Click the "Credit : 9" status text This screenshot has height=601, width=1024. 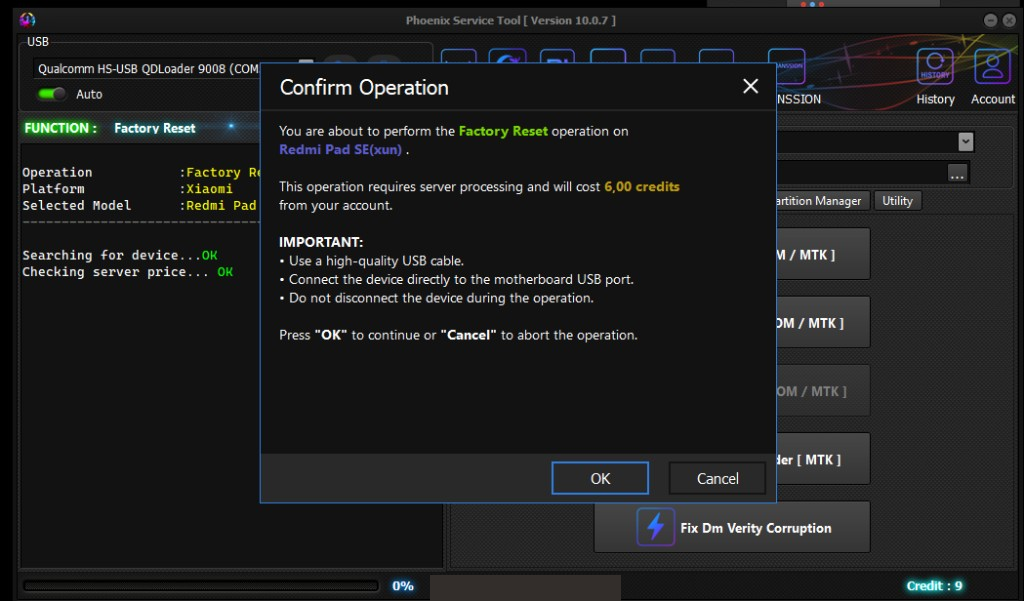pyautogui.click(x=934, y=585)
